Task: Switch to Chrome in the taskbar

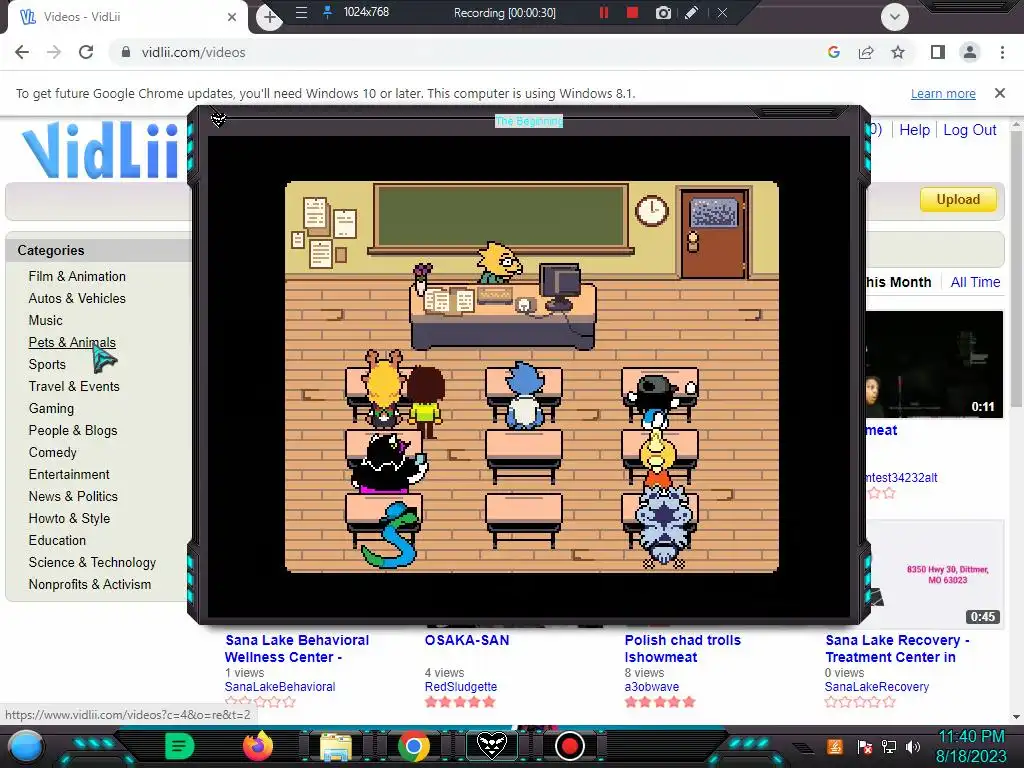Action: pos(413,746)
